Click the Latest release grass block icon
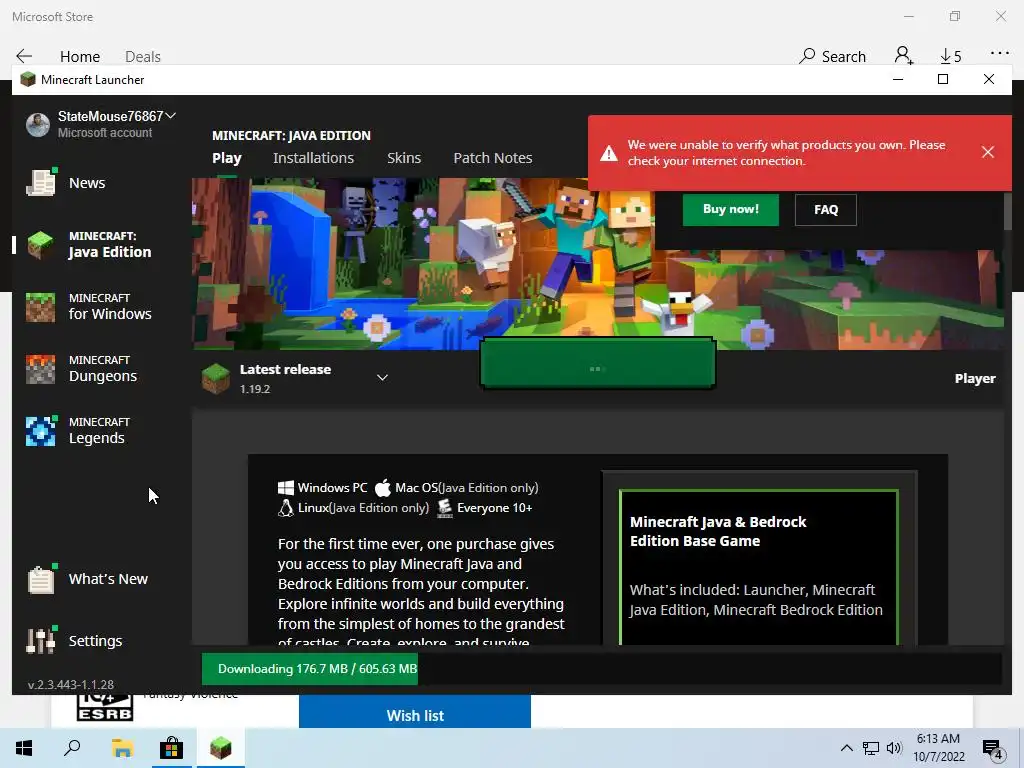This screenshot has width=1024, height=768. tap(216, 378)
